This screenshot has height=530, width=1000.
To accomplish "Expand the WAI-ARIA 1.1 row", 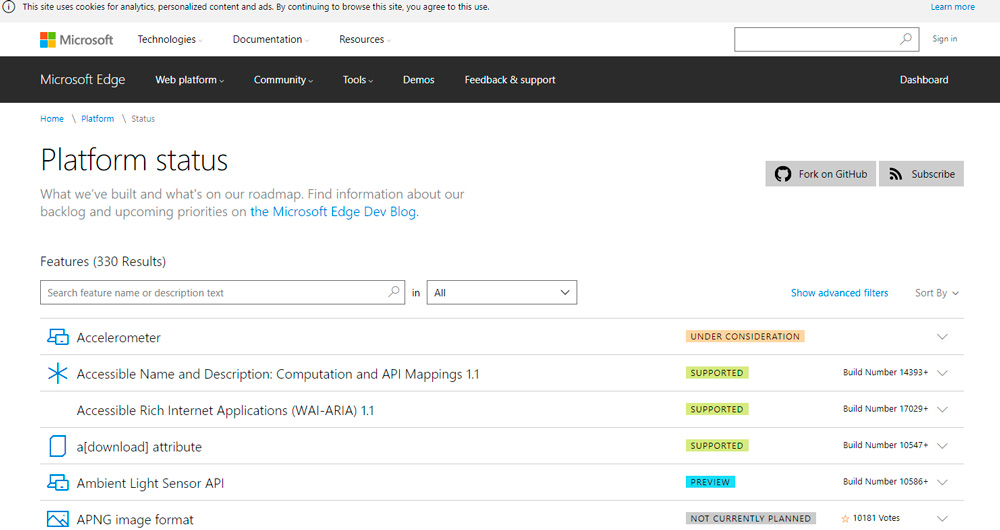I will point(942,410).
